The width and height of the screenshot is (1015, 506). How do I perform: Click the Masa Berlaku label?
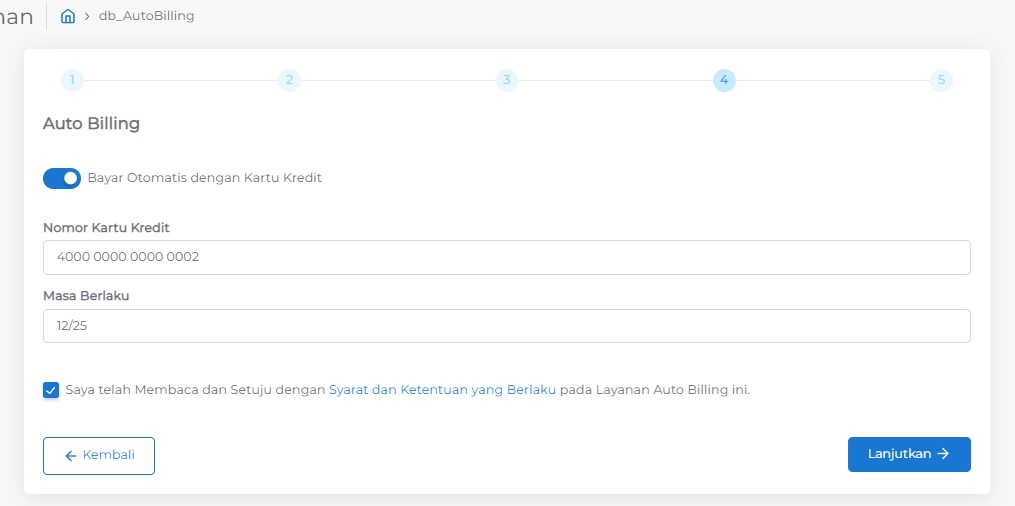coord(86,296)
